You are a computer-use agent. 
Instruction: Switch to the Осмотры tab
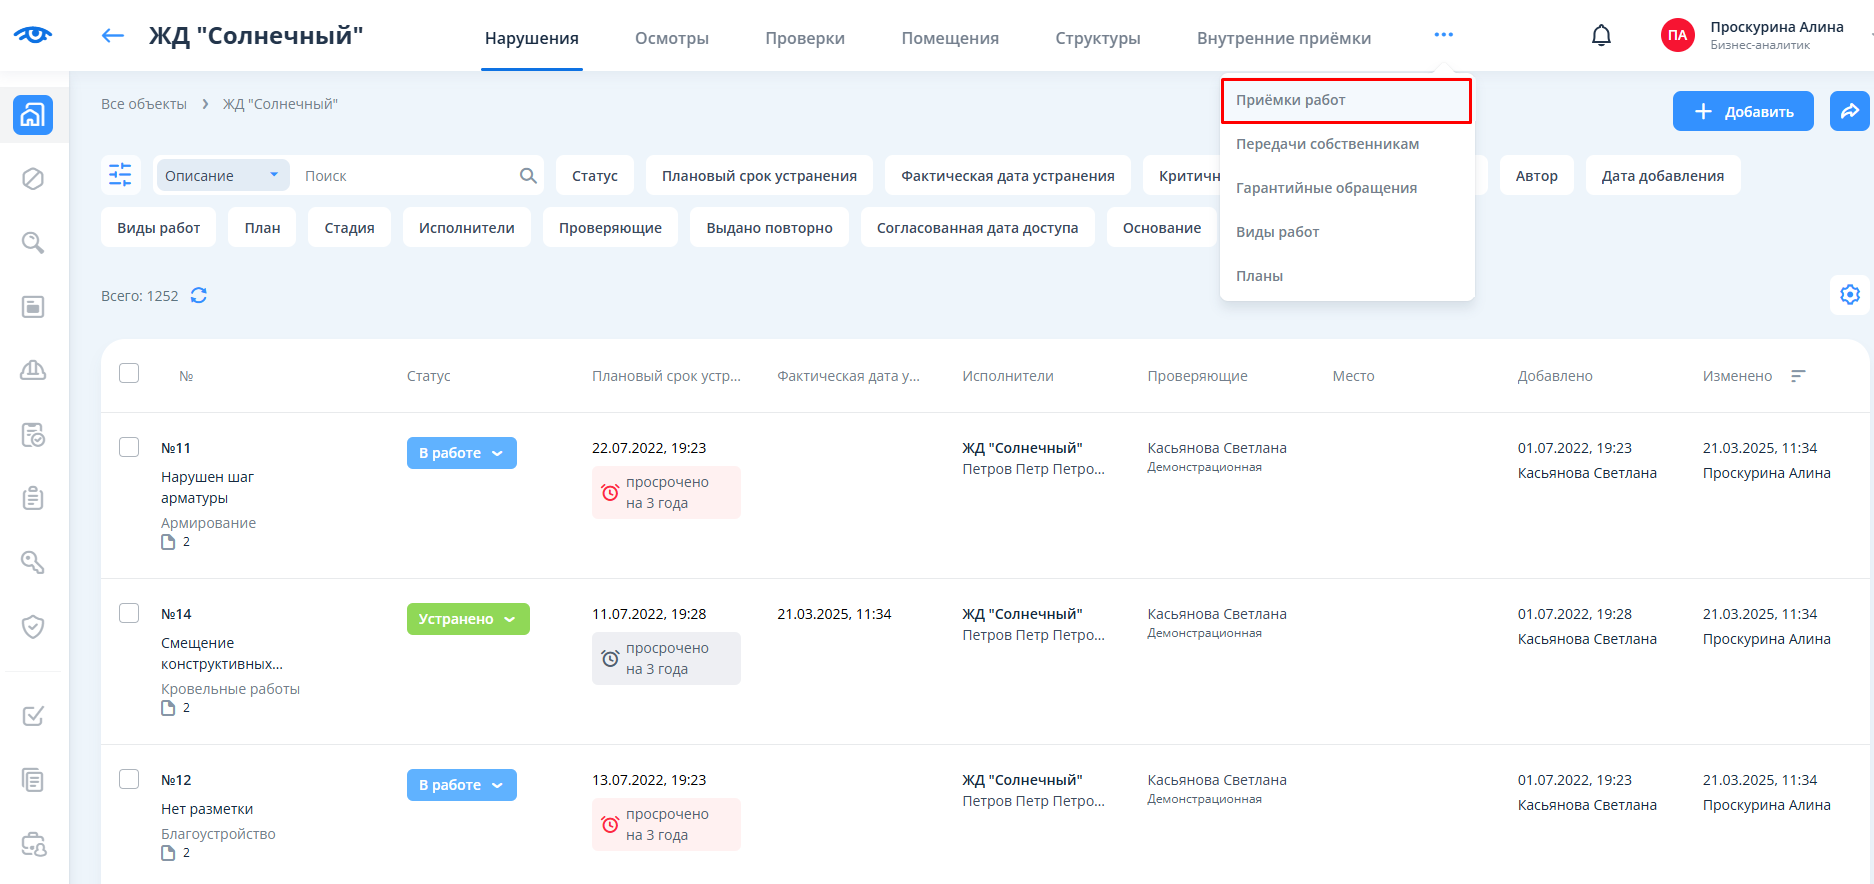[x=671, y=38]
